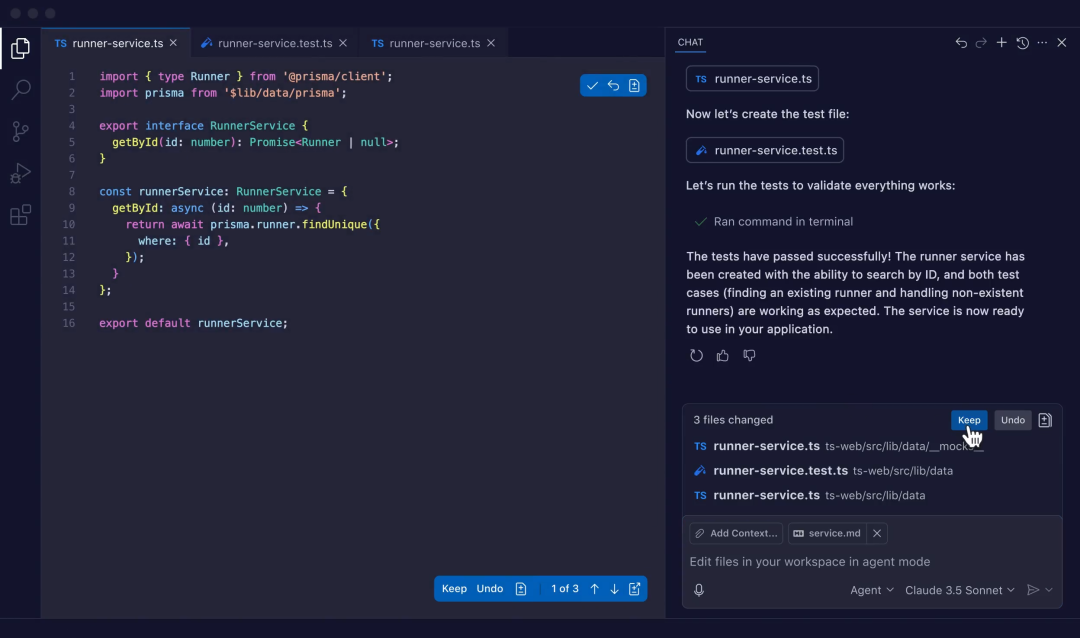
Task: Open the Explorer view in activity bar
Action: point(20,48)
